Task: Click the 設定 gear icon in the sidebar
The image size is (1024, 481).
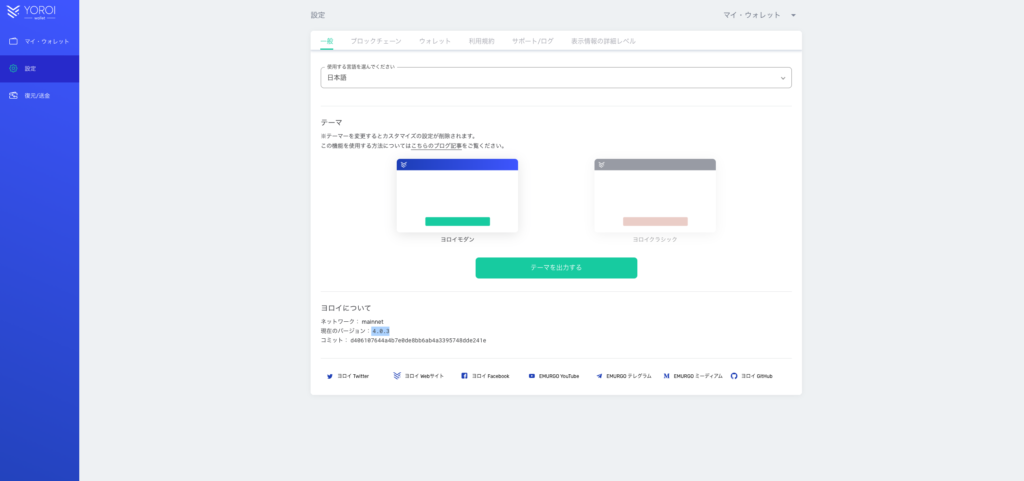Action: click(x=13, y=69)
